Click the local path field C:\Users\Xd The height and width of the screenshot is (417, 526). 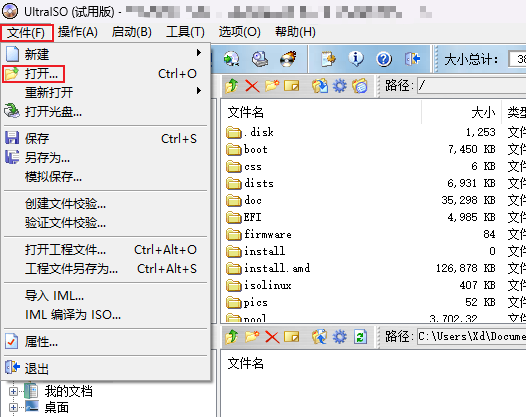(x=471, y=336)
